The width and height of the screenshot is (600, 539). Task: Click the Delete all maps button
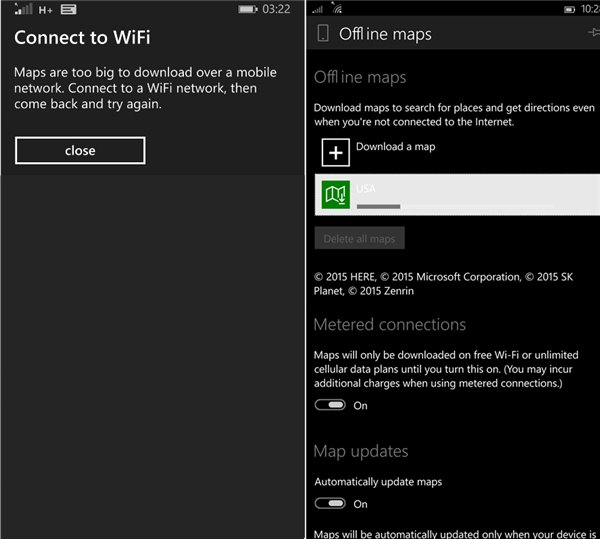359,238
